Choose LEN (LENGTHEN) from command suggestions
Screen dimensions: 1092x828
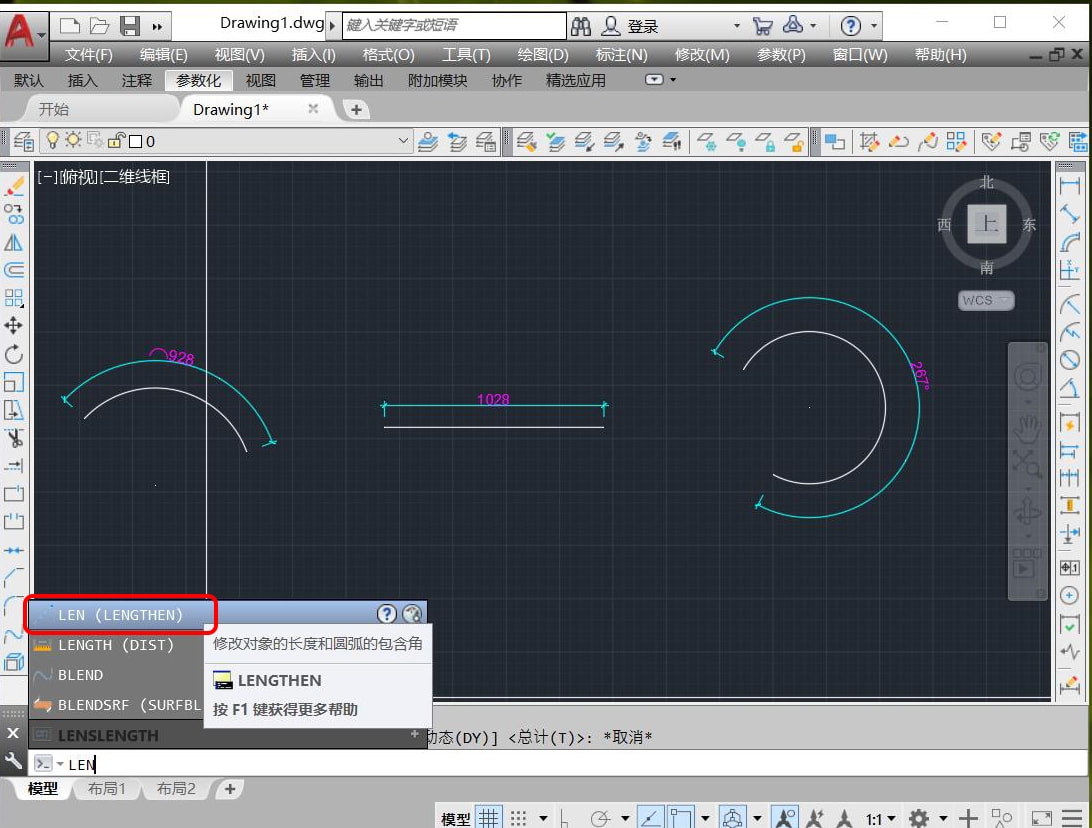tap(120, 615)
